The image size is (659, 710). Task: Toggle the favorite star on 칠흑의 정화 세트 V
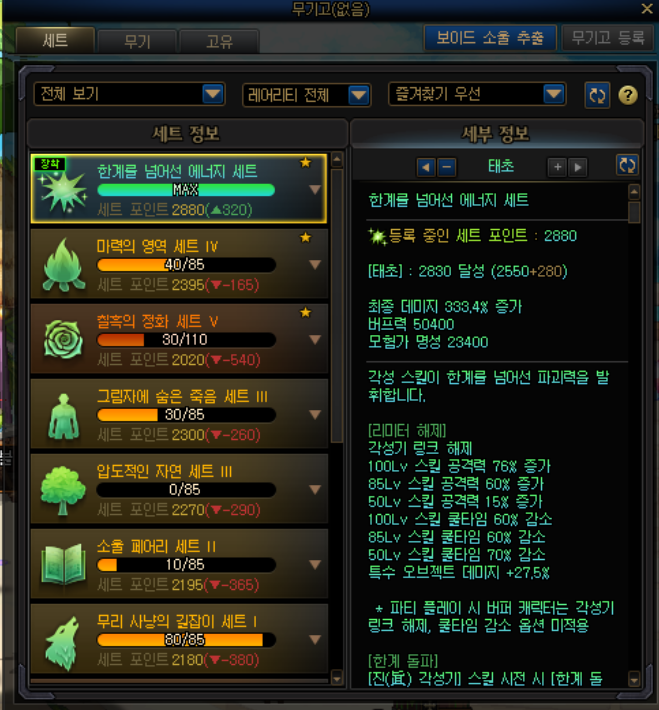(306, 312)
